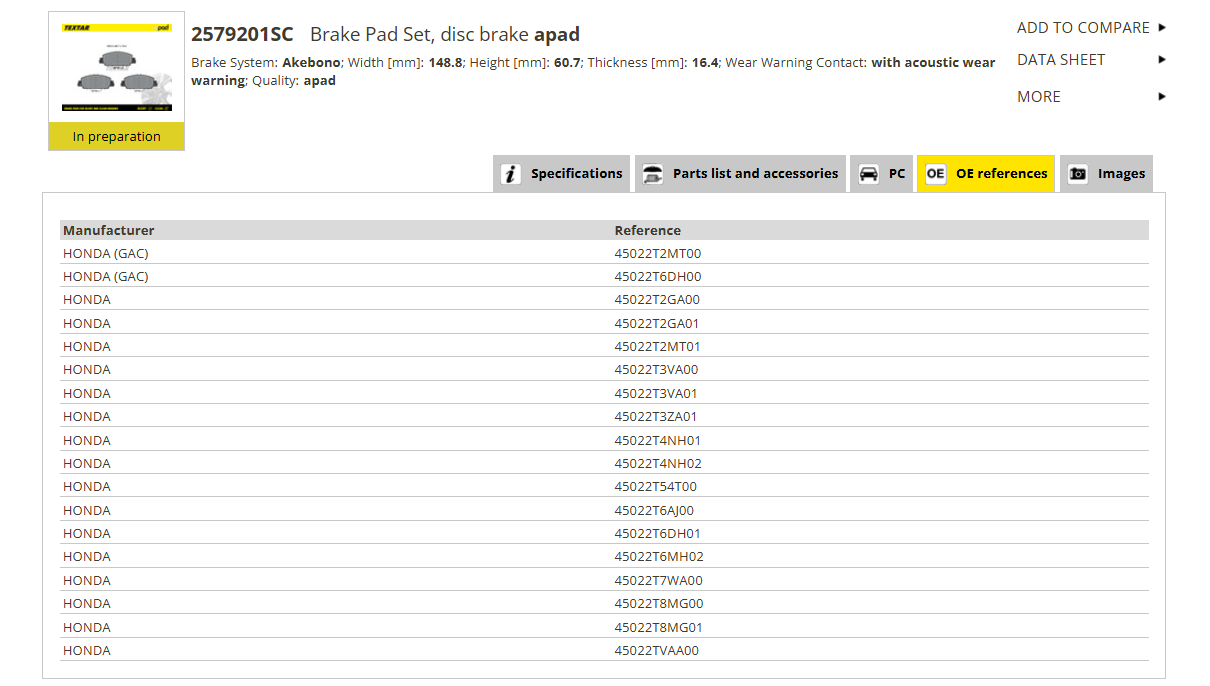Click the Images camera icon
Screen dimensions: 1210x686
[1077, 174]
